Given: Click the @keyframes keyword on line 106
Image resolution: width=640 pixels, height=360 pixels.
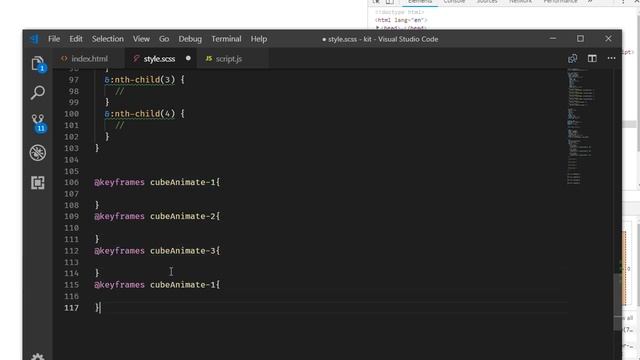Looking at the screenshot, I should click(119, 182).
